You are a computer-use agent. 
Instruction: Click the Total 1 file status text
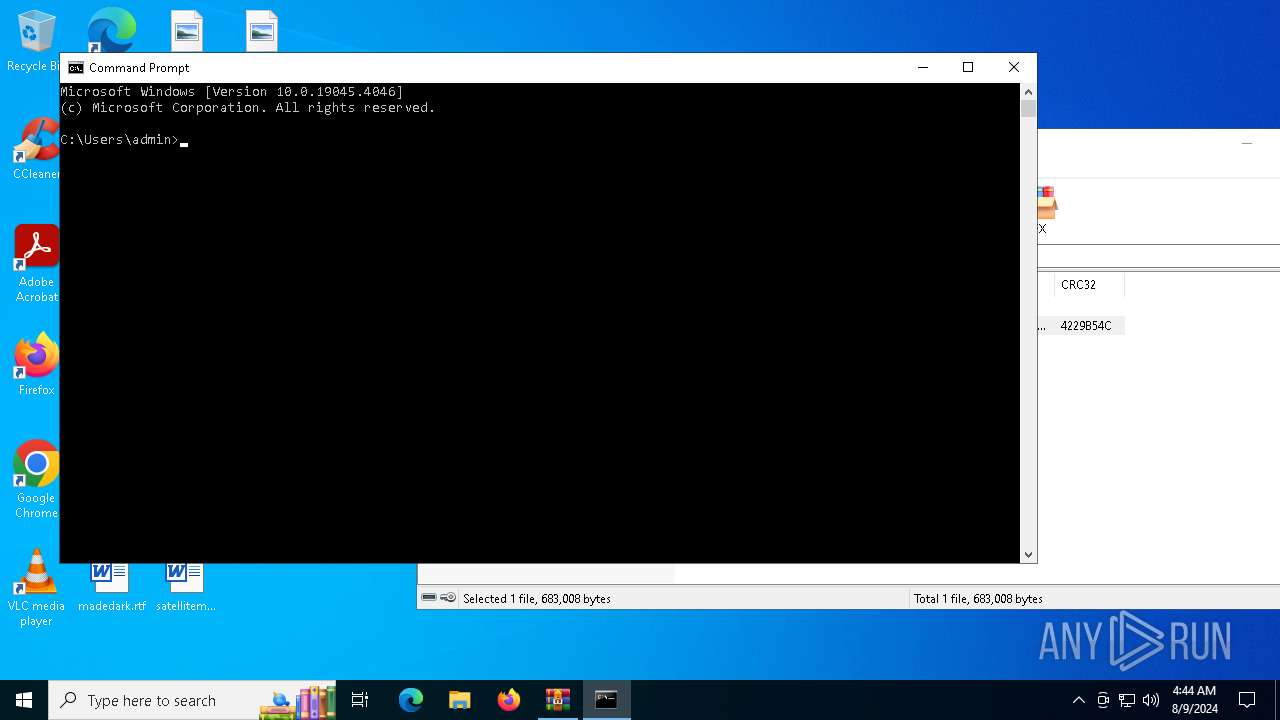tap(978, 599)
